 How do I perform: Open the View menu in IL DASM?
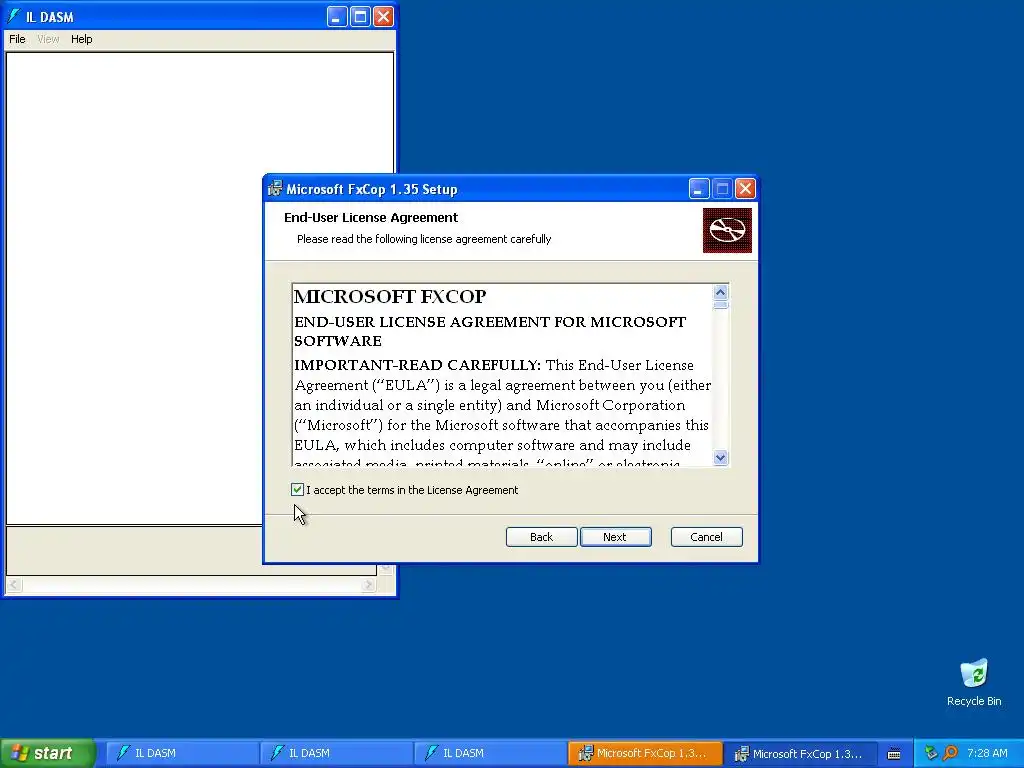click(48, 39)
